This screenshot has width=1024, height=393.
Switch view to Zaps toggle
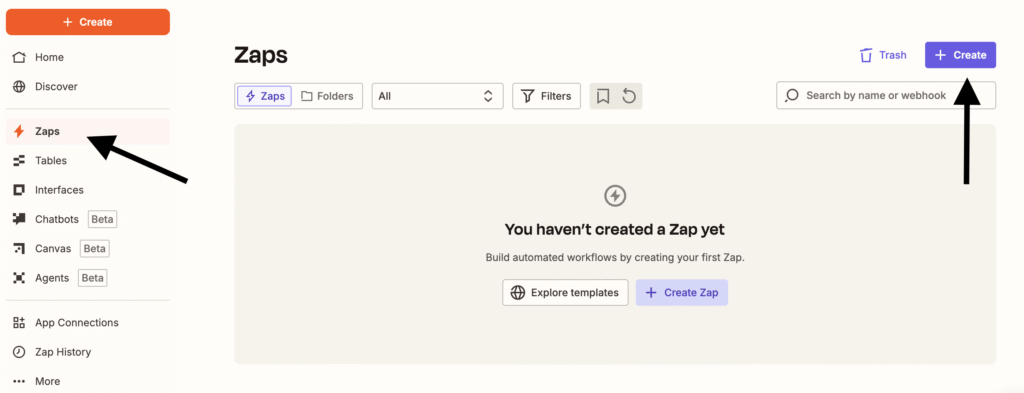[x=264, y=96]
